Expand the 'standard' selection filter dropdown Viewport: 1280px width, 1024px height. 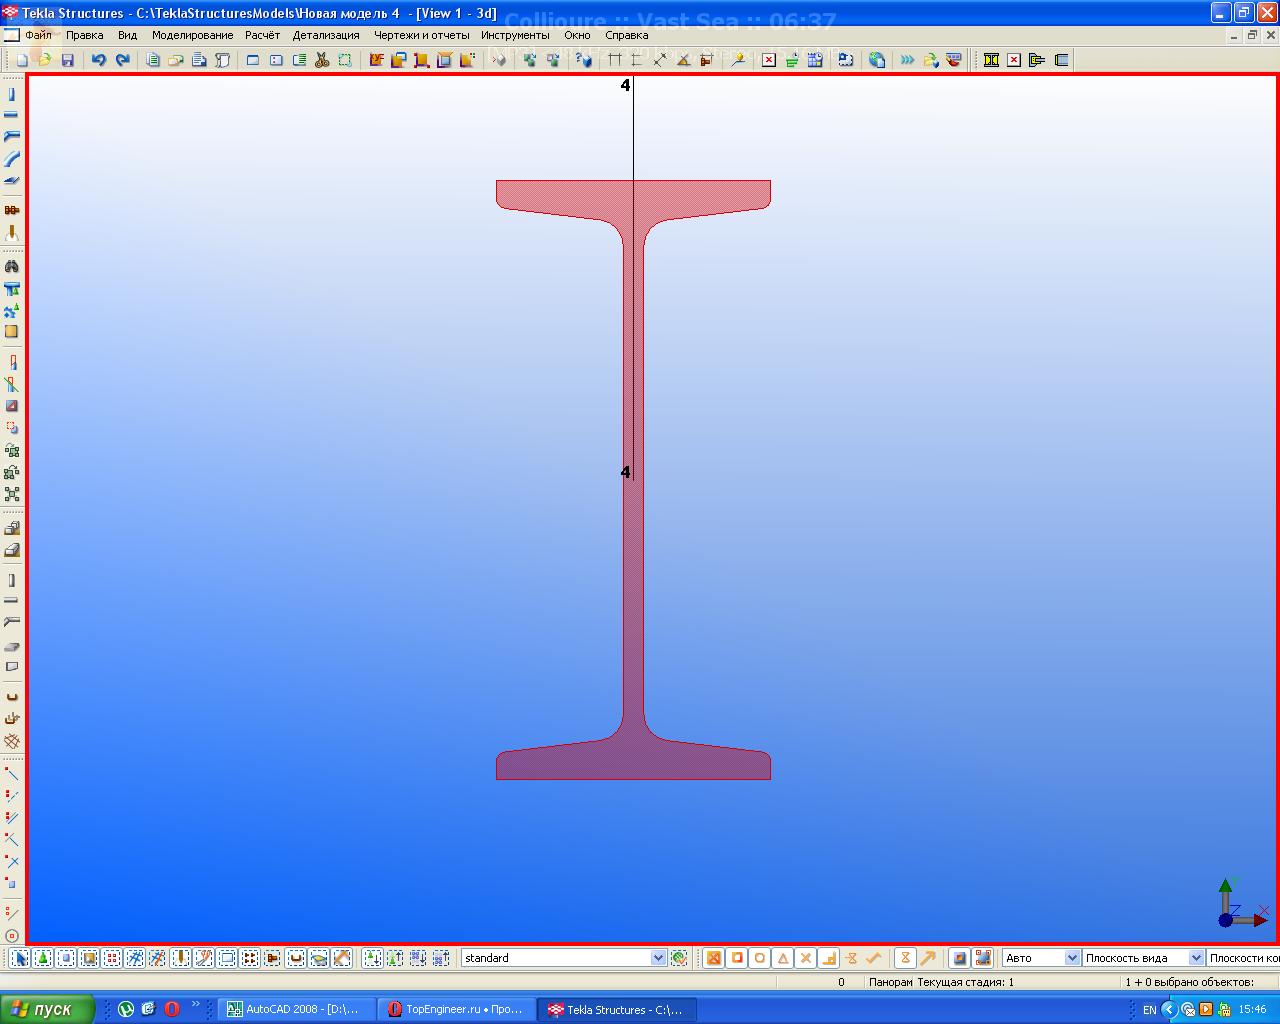[658, 958]
